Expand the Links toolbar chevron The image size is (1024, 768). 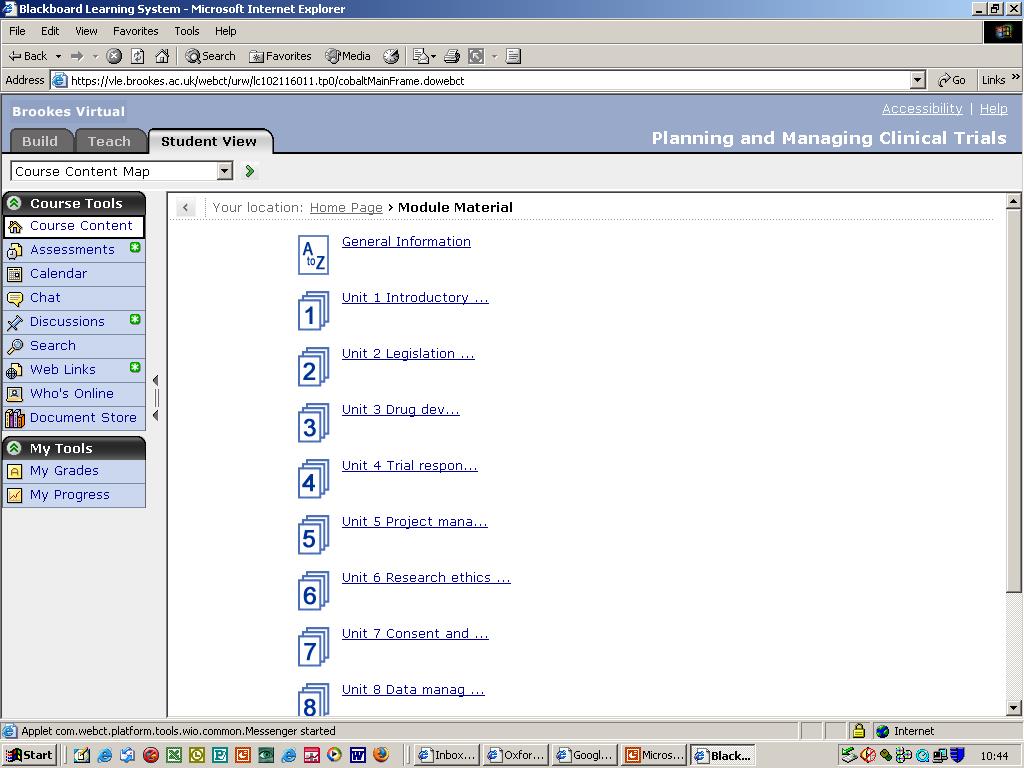[1016, 77]
